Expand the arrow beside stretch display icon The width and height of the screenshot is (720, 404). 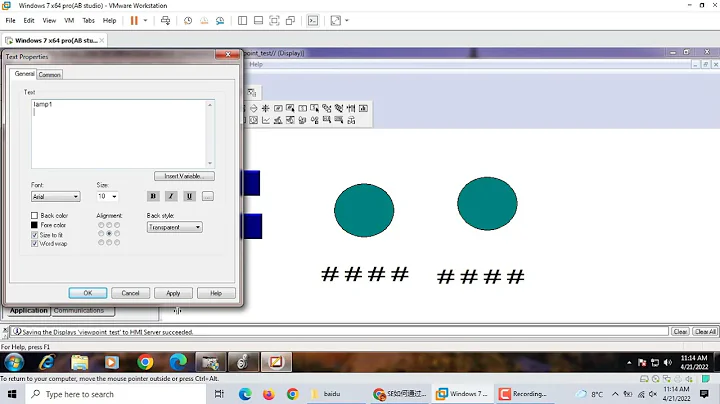(x=347, y=21)
